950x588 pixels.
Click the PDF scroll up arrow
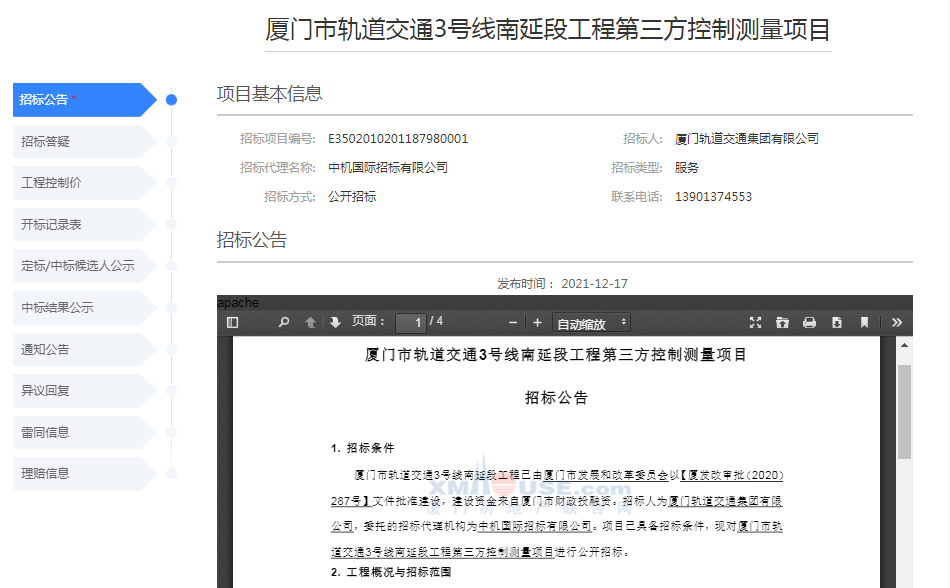coord(904,347)
